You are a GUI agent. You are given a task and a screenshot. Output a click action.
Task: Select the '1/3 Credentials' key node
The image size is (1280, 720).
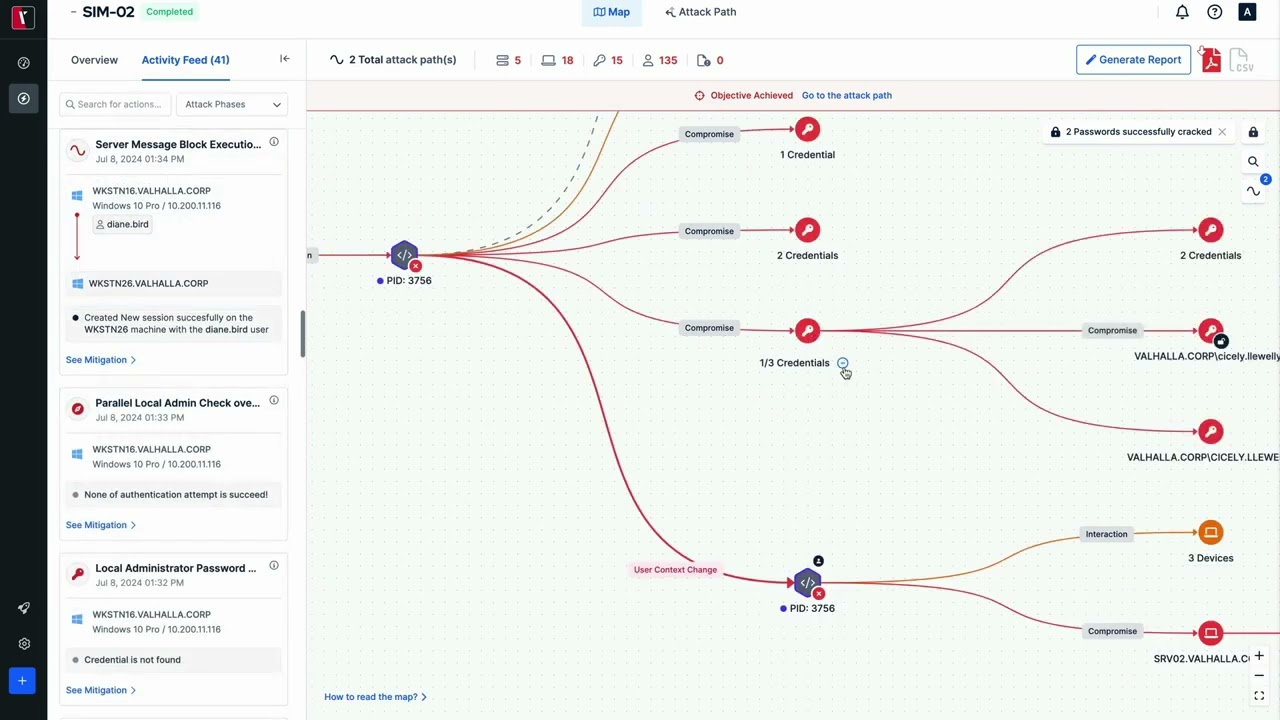807,331
